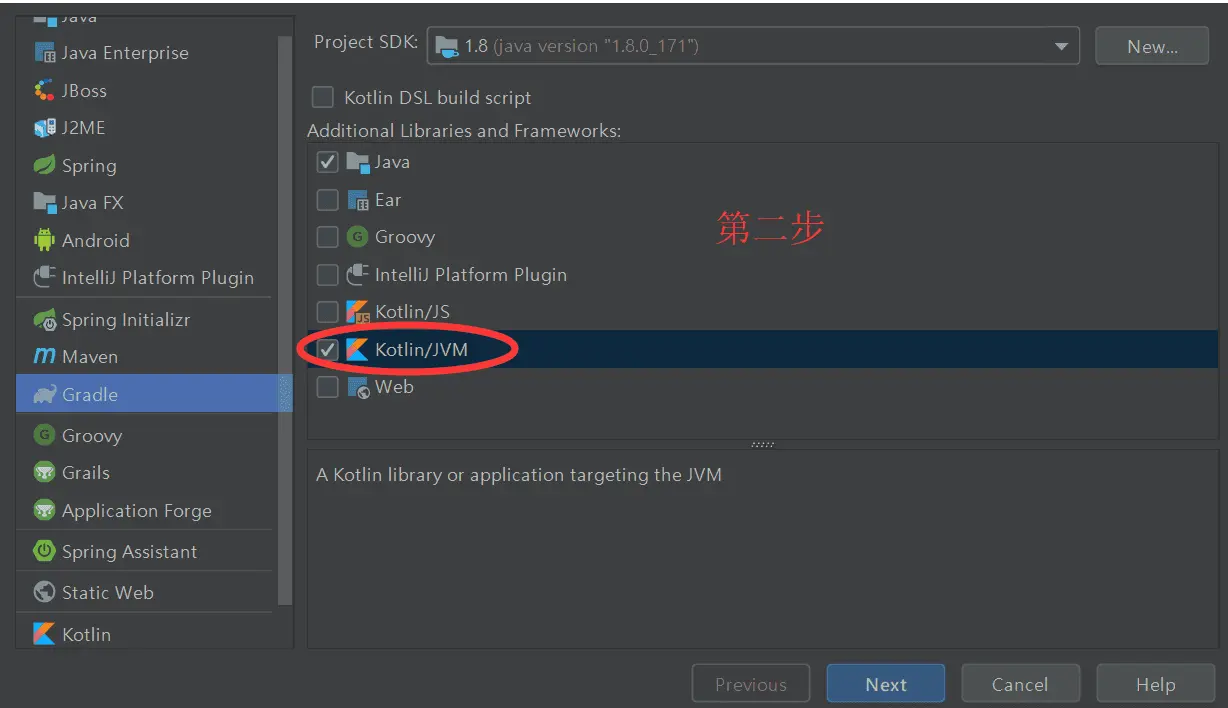The height and width of the screenshot is (708, 1228).
Task: Click the splitter handle below frameworks list
Action: pyautogui.click(x=762, y=444)
